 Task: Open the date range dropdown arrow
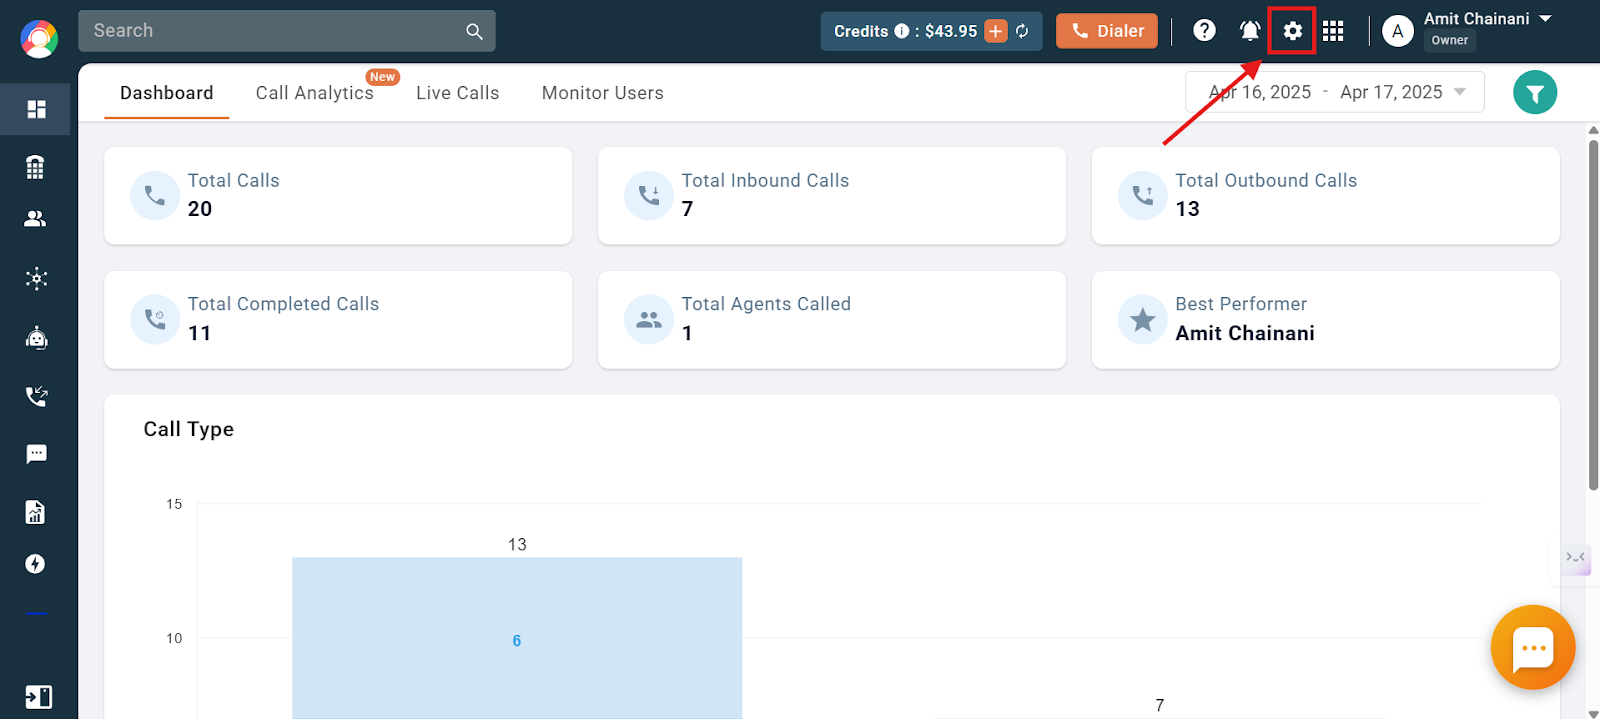[x=1460, y=92]
